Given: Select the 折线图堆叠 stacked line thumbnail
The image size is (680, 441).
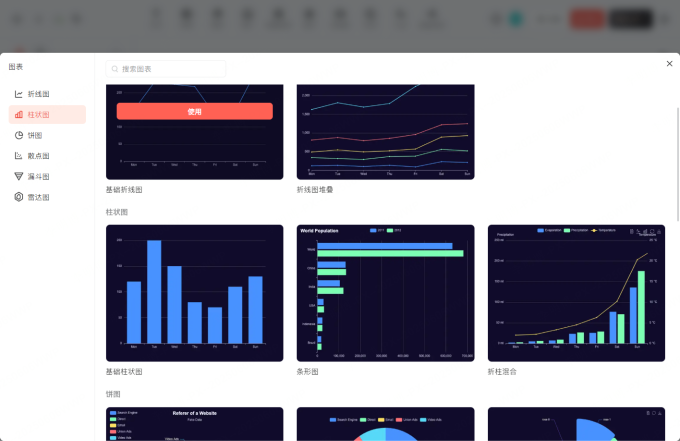Looking at the screenshot, I should tap(386, 132).
